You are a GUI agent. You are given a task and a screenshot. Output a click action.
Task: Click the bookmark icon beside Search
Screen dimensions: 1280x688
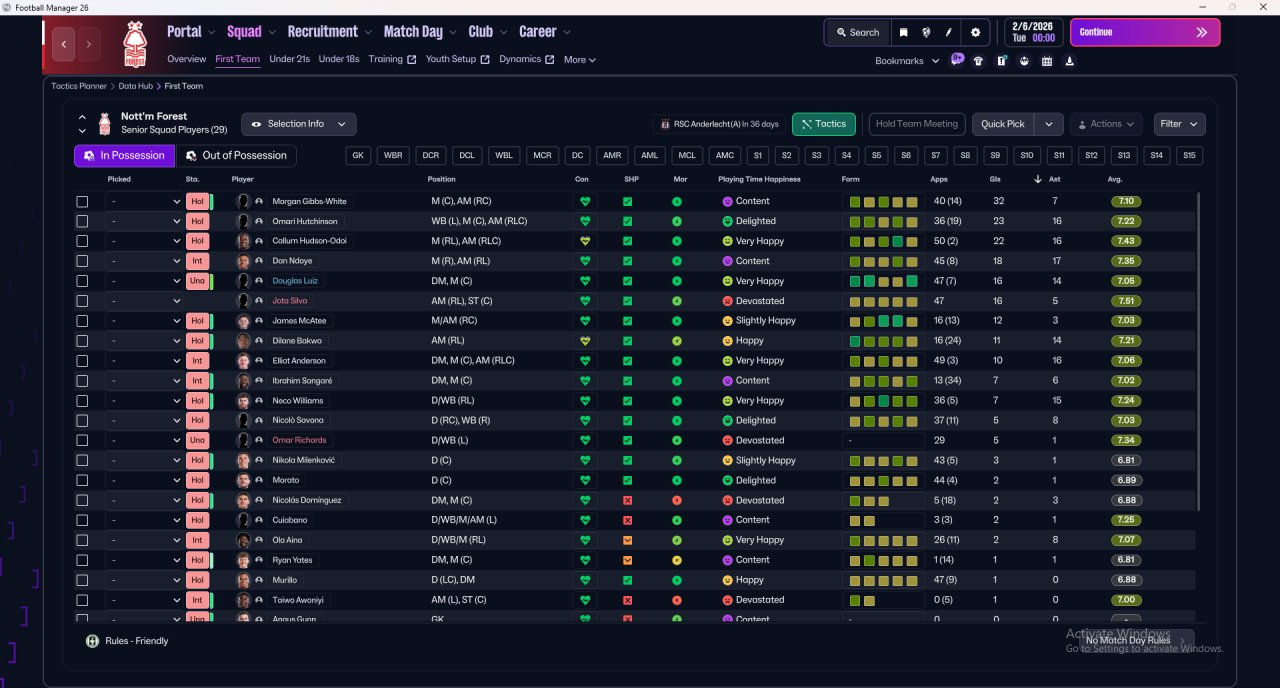point(904,32)
